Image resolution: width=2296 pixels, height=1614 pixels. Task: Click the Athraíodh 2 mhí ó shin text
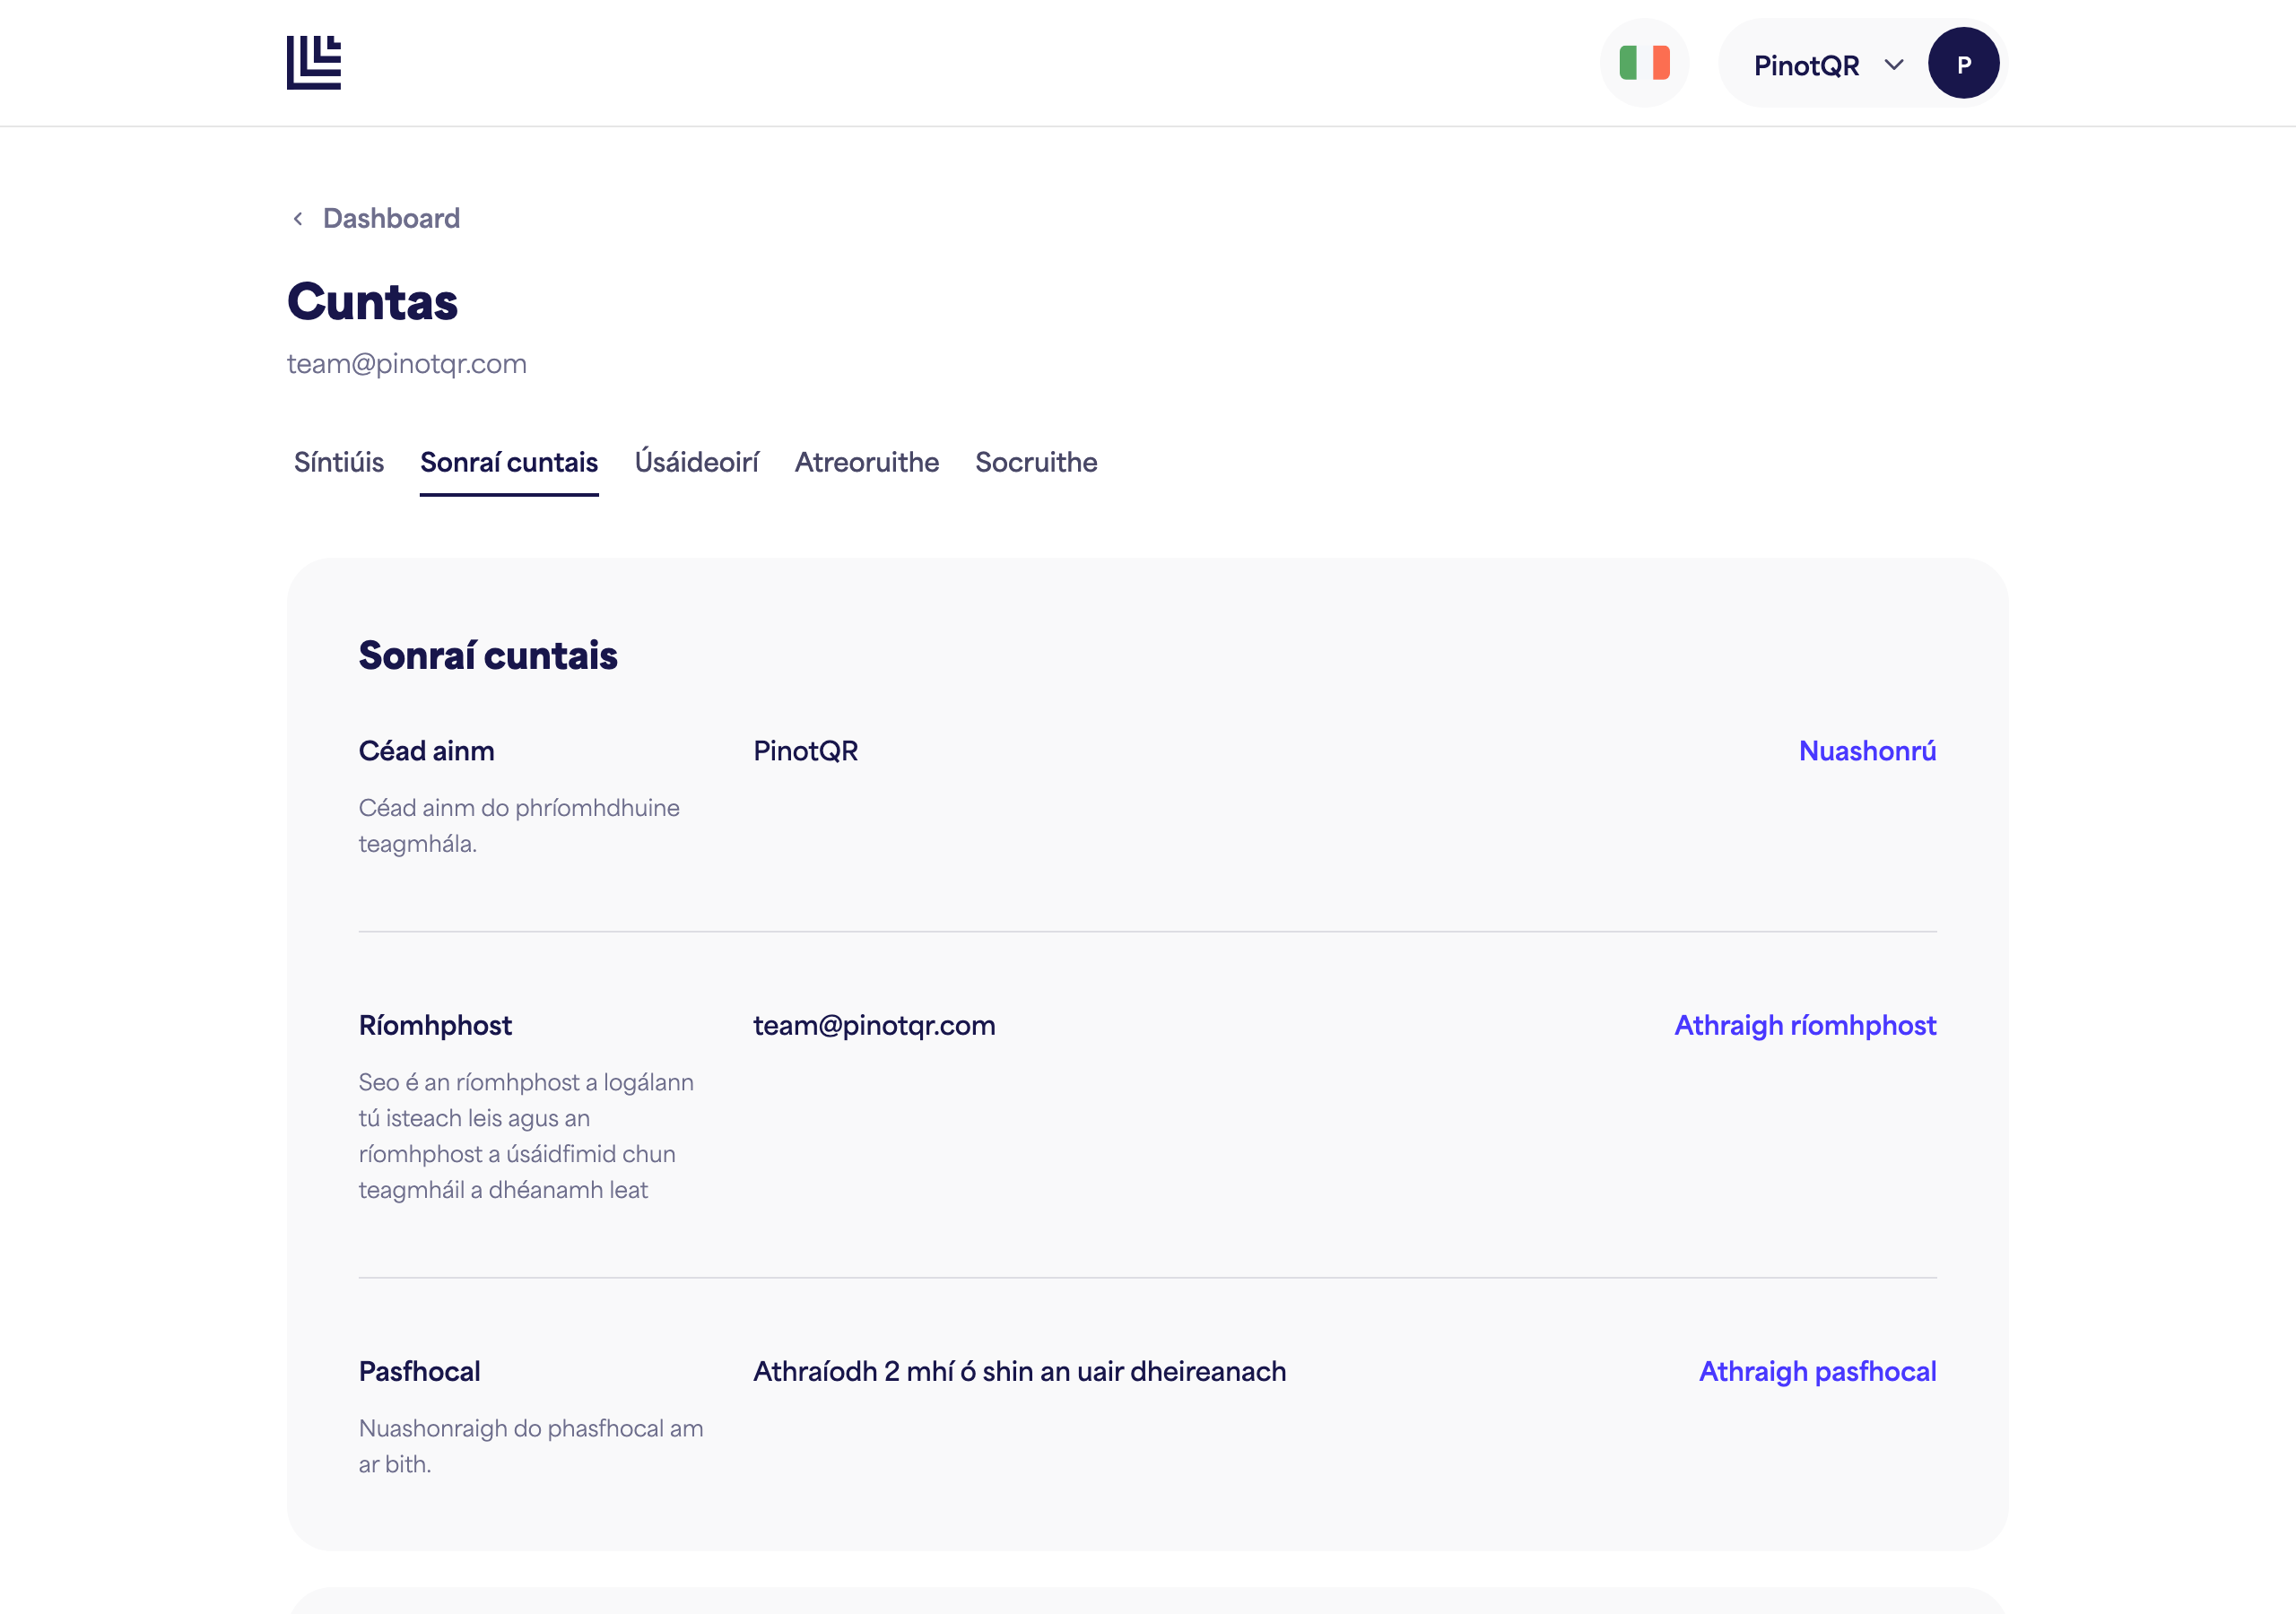1019,1371
